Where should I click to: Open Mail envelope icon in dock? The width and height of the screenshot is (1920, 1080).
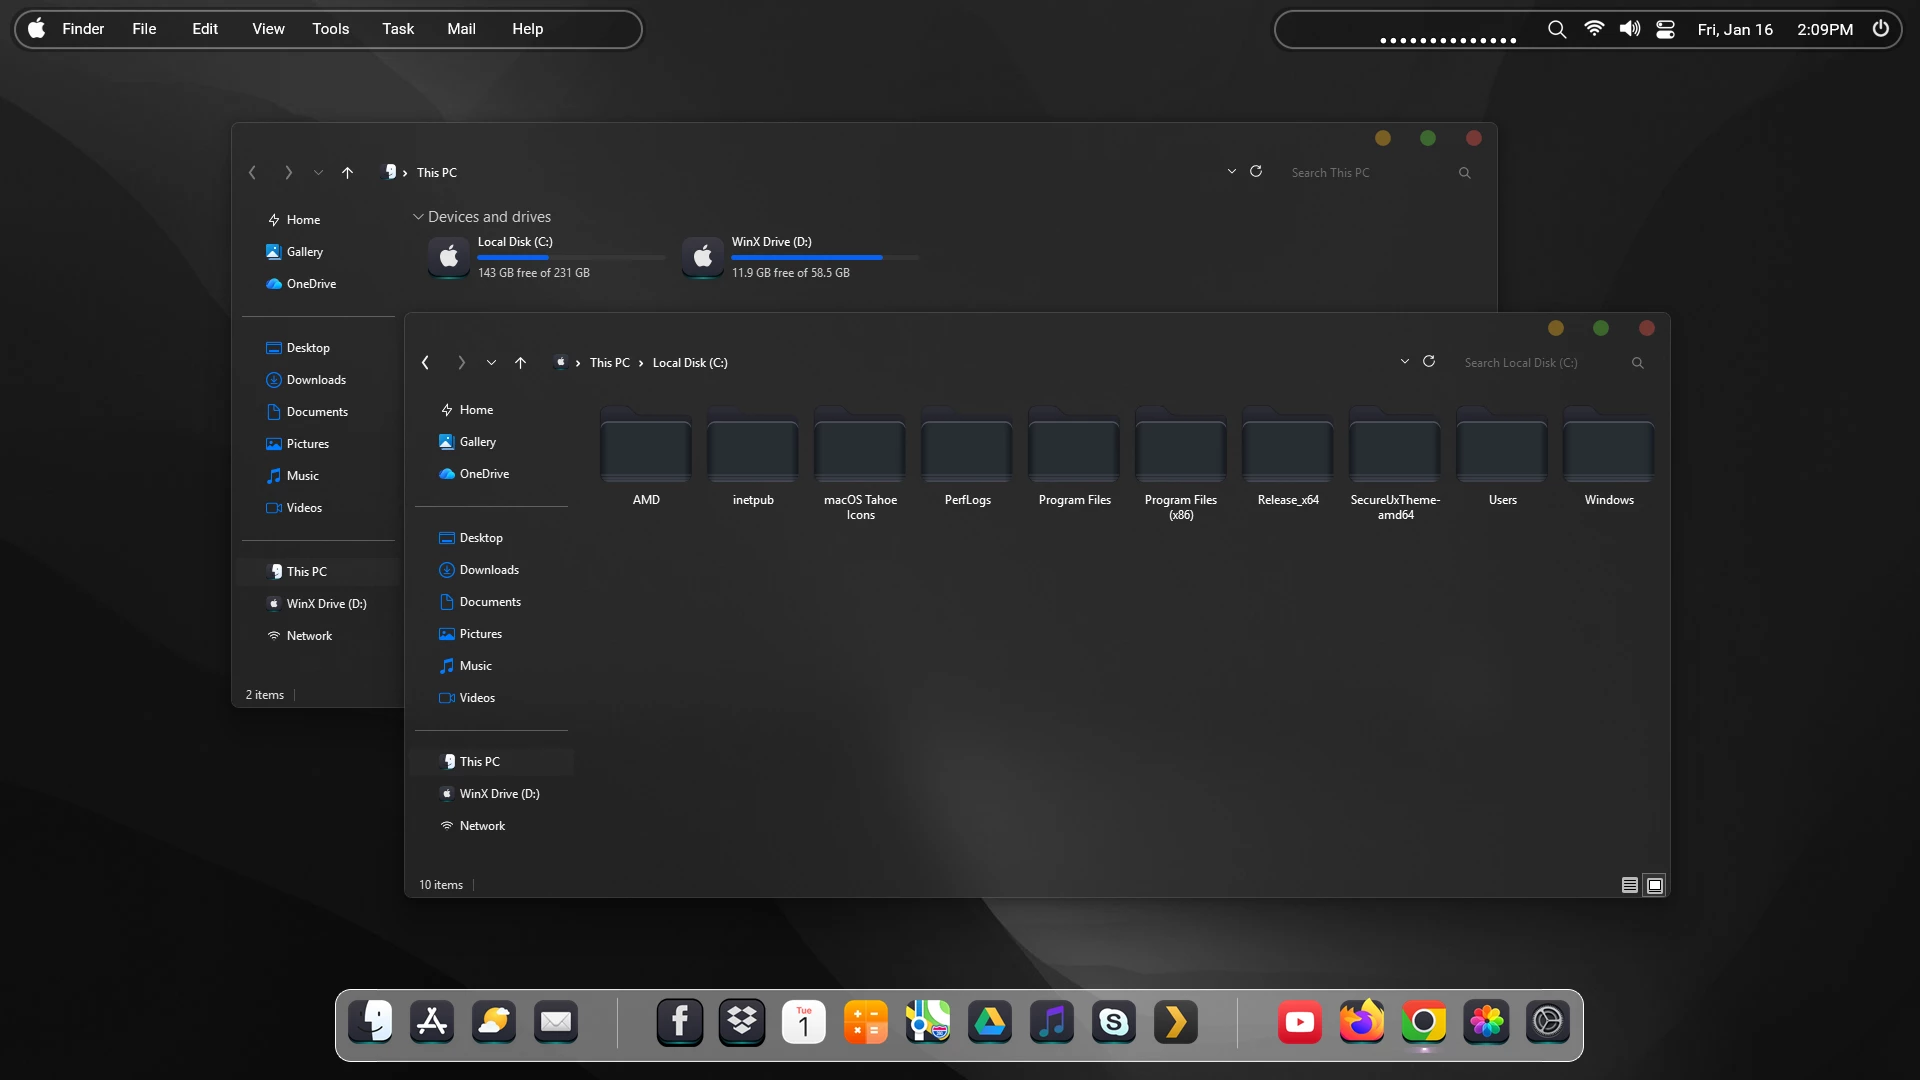pyautogui.click(x=556, y=1022)
